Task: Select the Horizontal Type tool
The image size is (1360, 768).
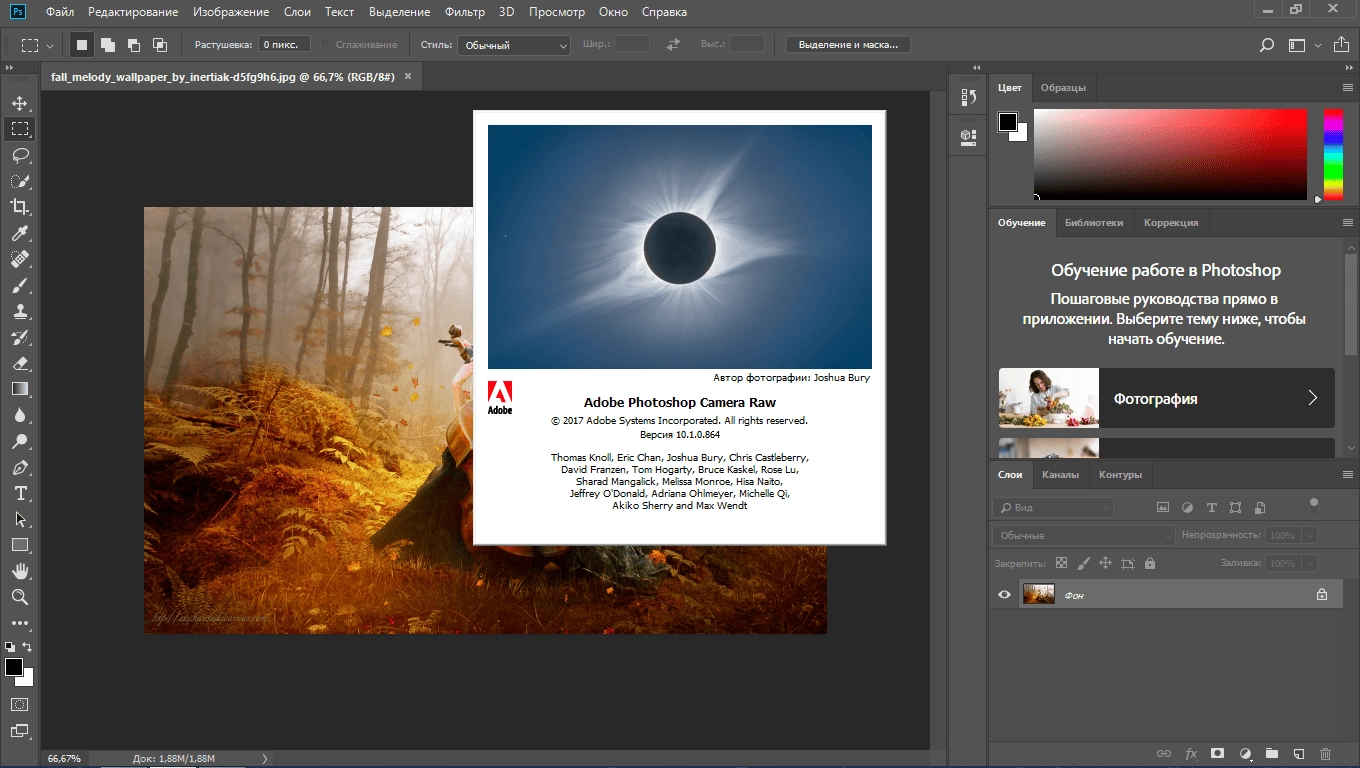Action: point(19,493)
